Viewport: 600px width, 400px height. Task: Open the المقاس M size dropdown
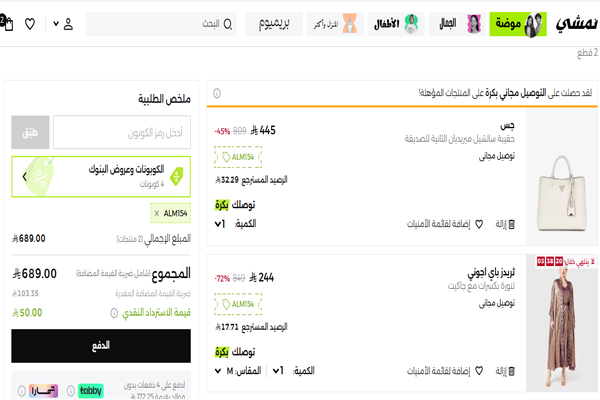click(x=238, y=371)
